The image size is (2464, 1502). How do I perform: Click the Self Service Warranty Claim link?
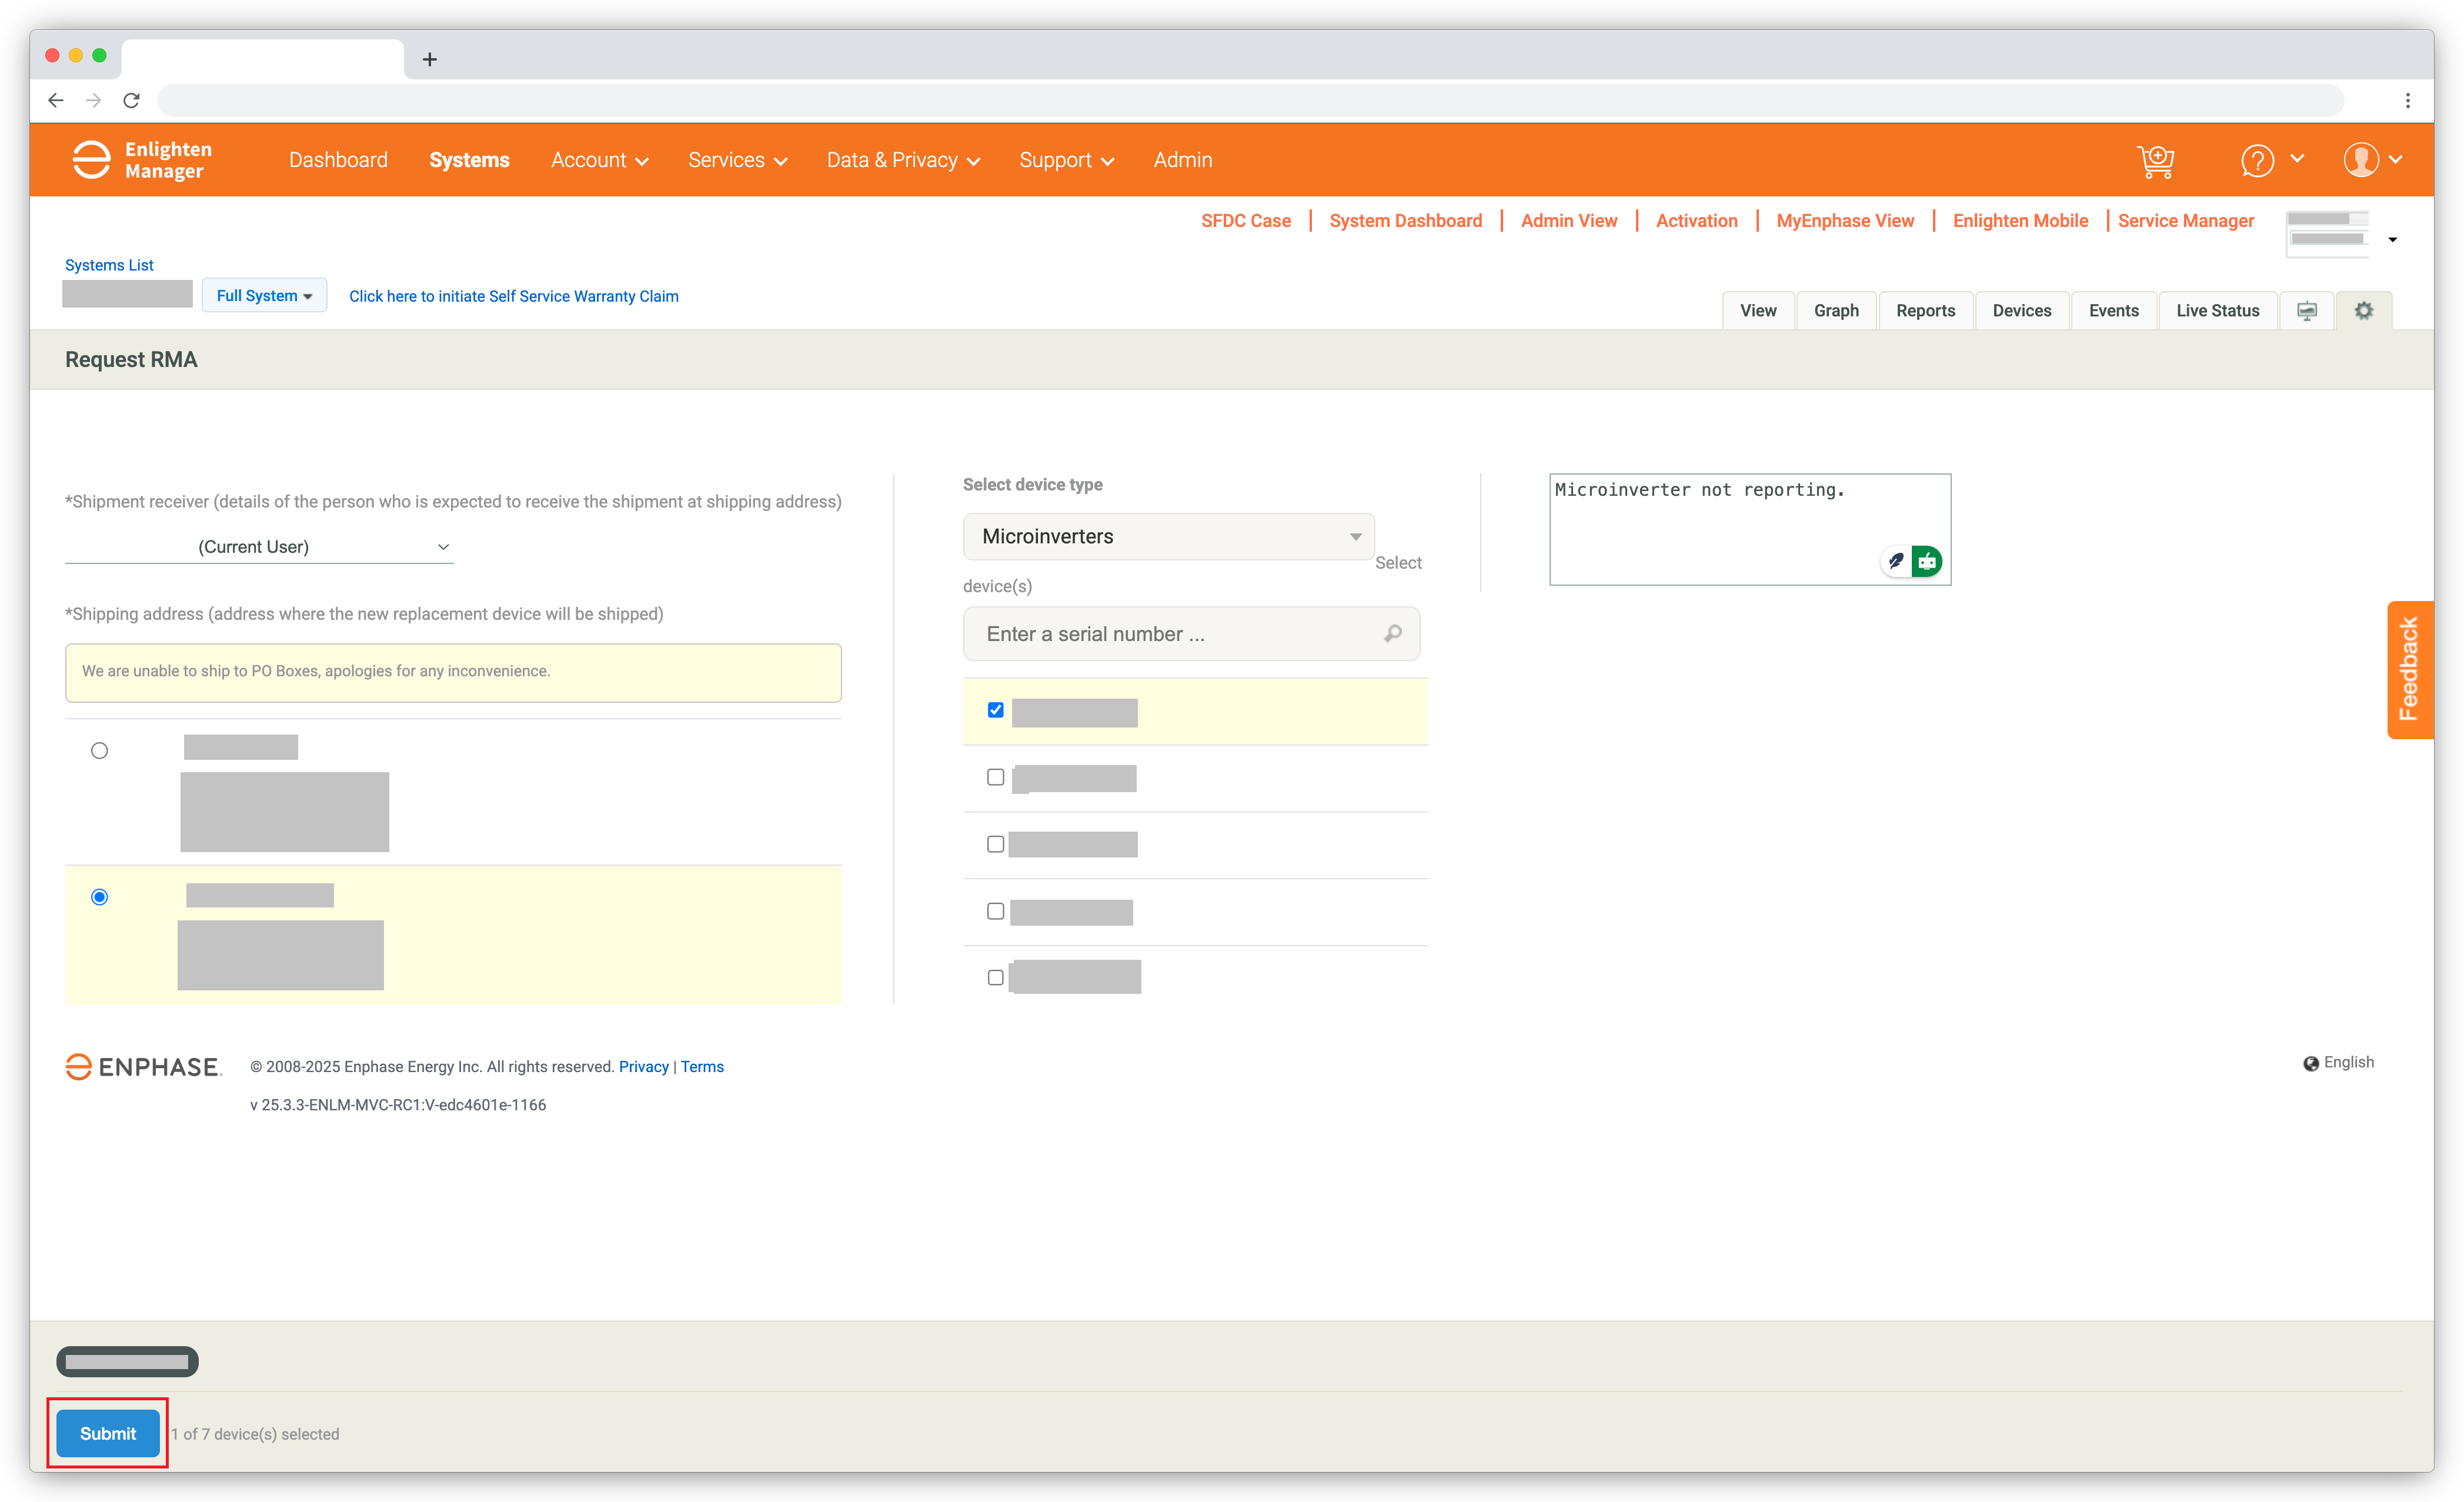[514, 296]
